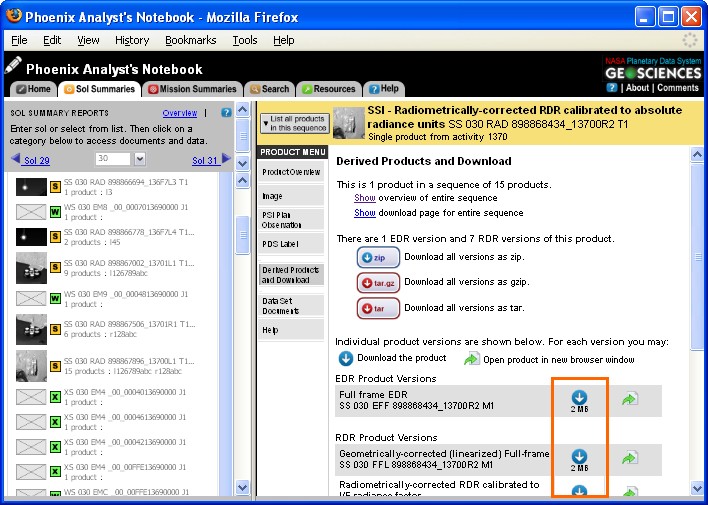Expand List all products in this sequence

point(293,122)
